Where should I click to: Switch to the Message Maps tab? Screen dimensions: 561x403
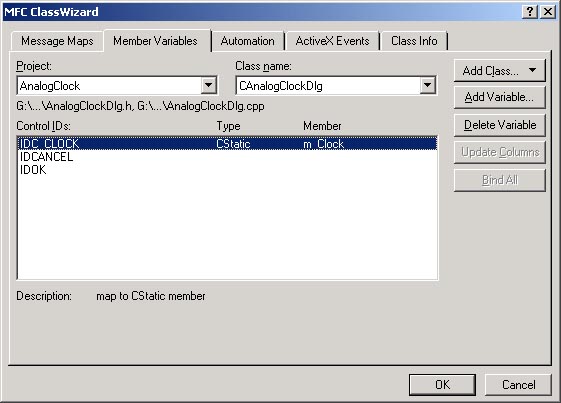57,41
